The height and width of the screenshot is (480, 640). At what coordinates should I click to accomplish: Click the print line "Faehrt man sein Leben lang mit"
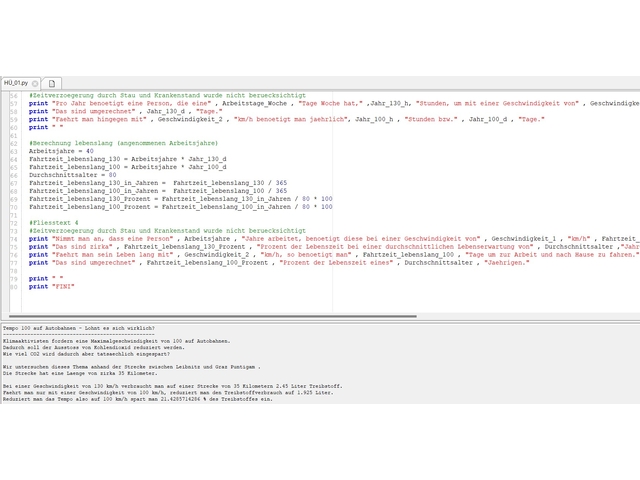[334, 255]
